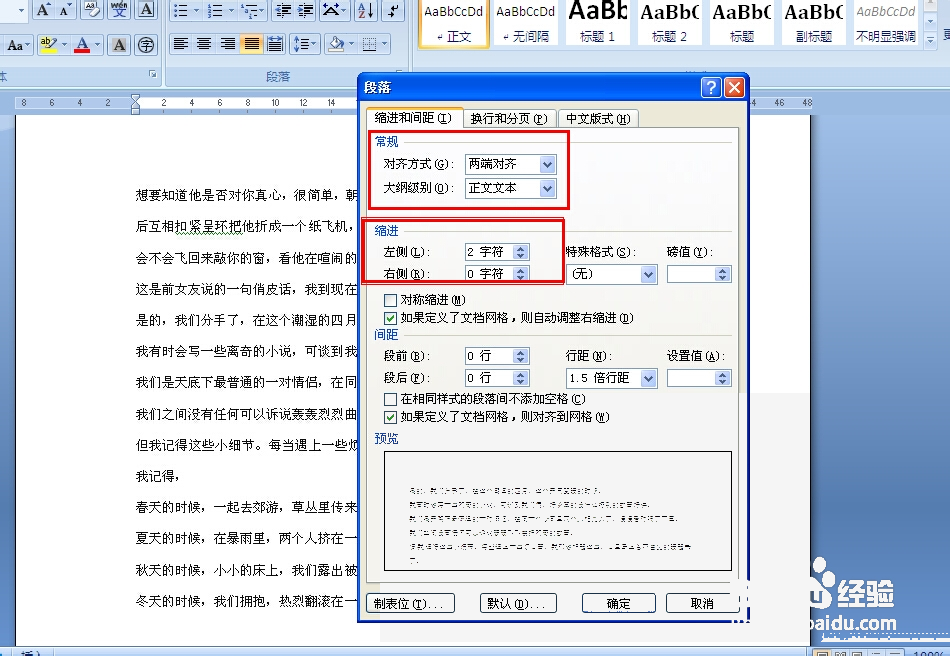Click the Numbering list icon
The width and height of the screenshot is (950, 656).
click(x=215, y=10)
